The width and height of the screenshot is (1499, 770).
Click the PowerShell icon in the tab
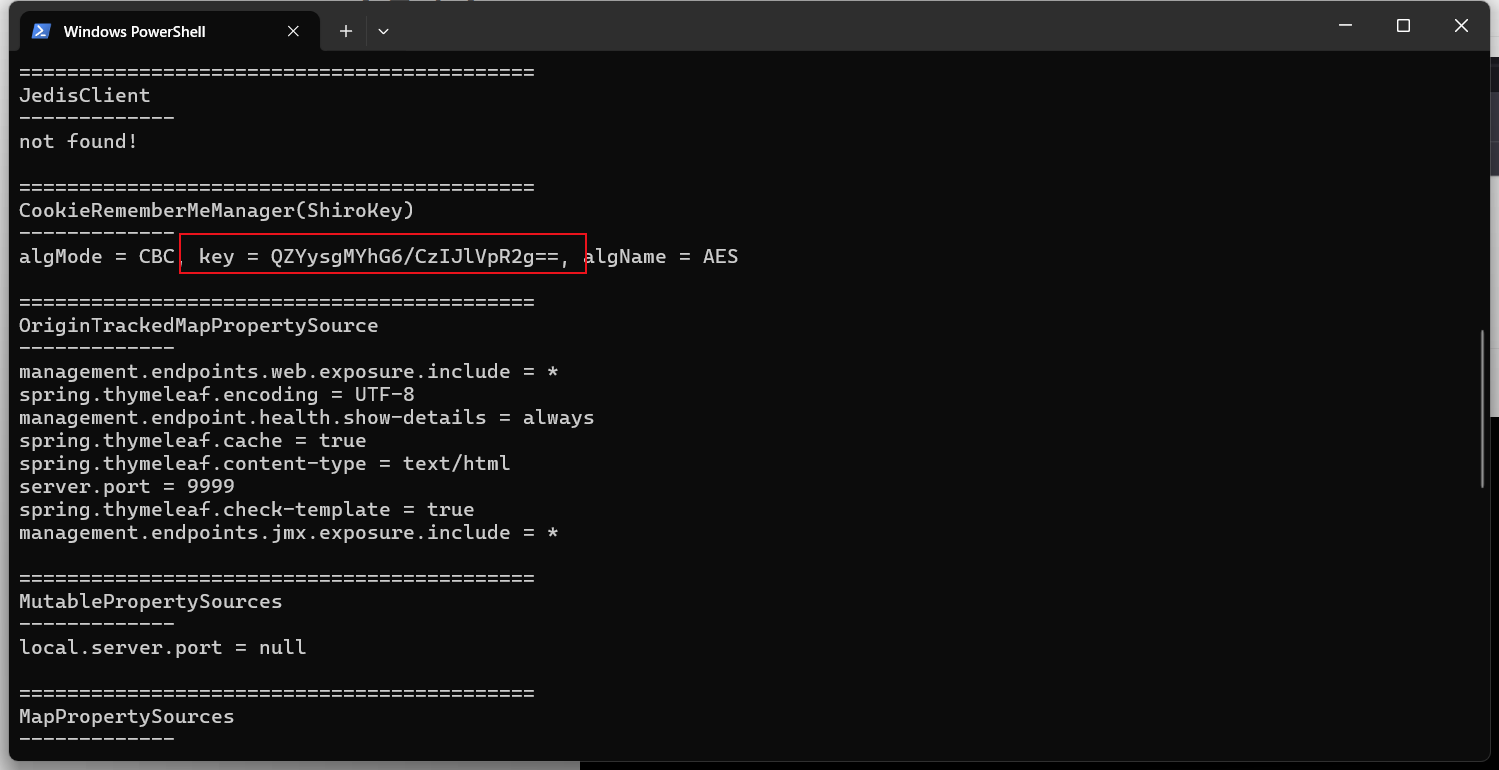(x=41, y=31)
